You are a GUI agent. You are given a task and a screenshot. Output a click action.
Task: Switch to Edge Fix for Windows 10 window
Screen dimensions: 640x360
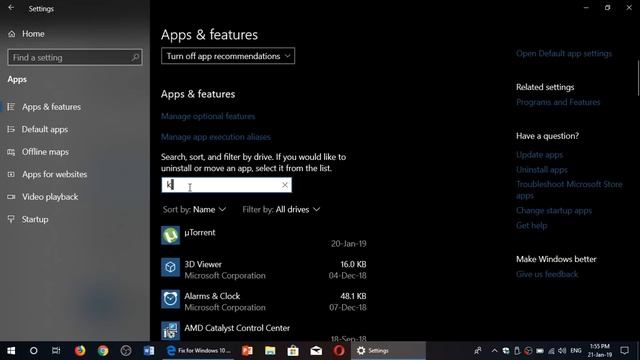[x=199, y=351]
